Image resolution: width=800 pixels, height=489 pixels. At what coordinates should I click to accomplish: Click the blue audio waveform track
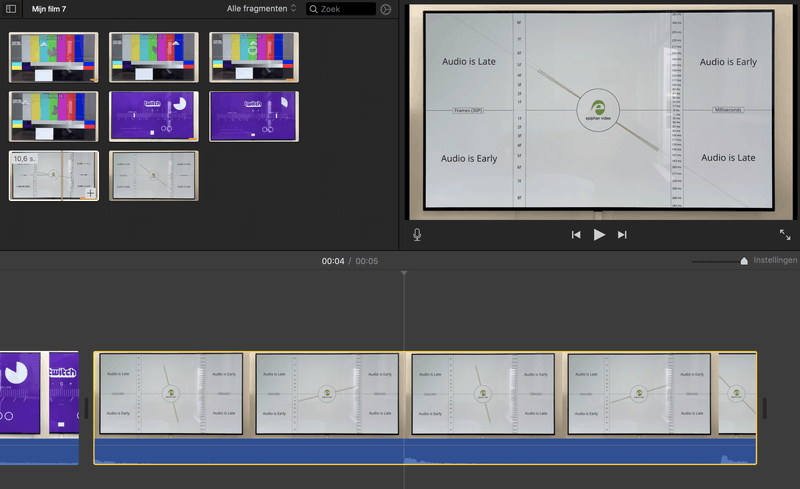point(425,451)
